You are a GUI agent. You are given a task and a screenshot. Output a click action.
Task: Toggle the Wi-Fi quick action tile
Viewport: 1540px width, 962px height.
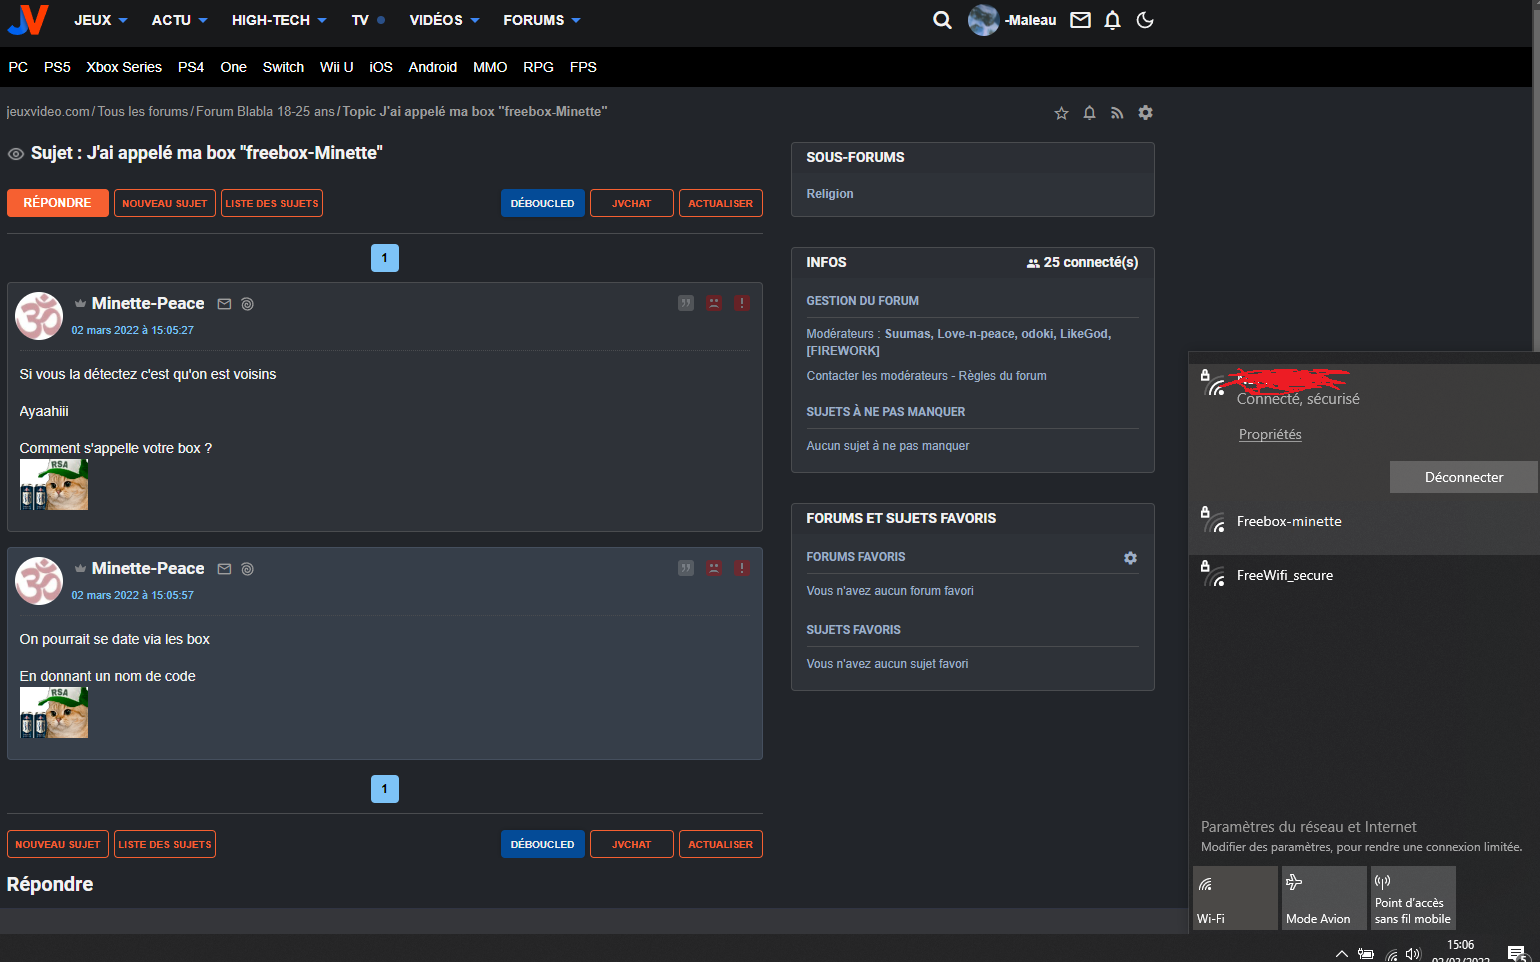coord(1235,897)
